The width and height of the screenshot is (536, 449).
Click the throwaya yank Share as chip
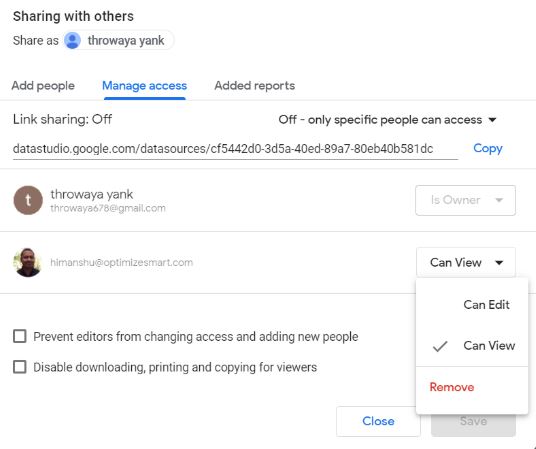[x=119, y=40]
